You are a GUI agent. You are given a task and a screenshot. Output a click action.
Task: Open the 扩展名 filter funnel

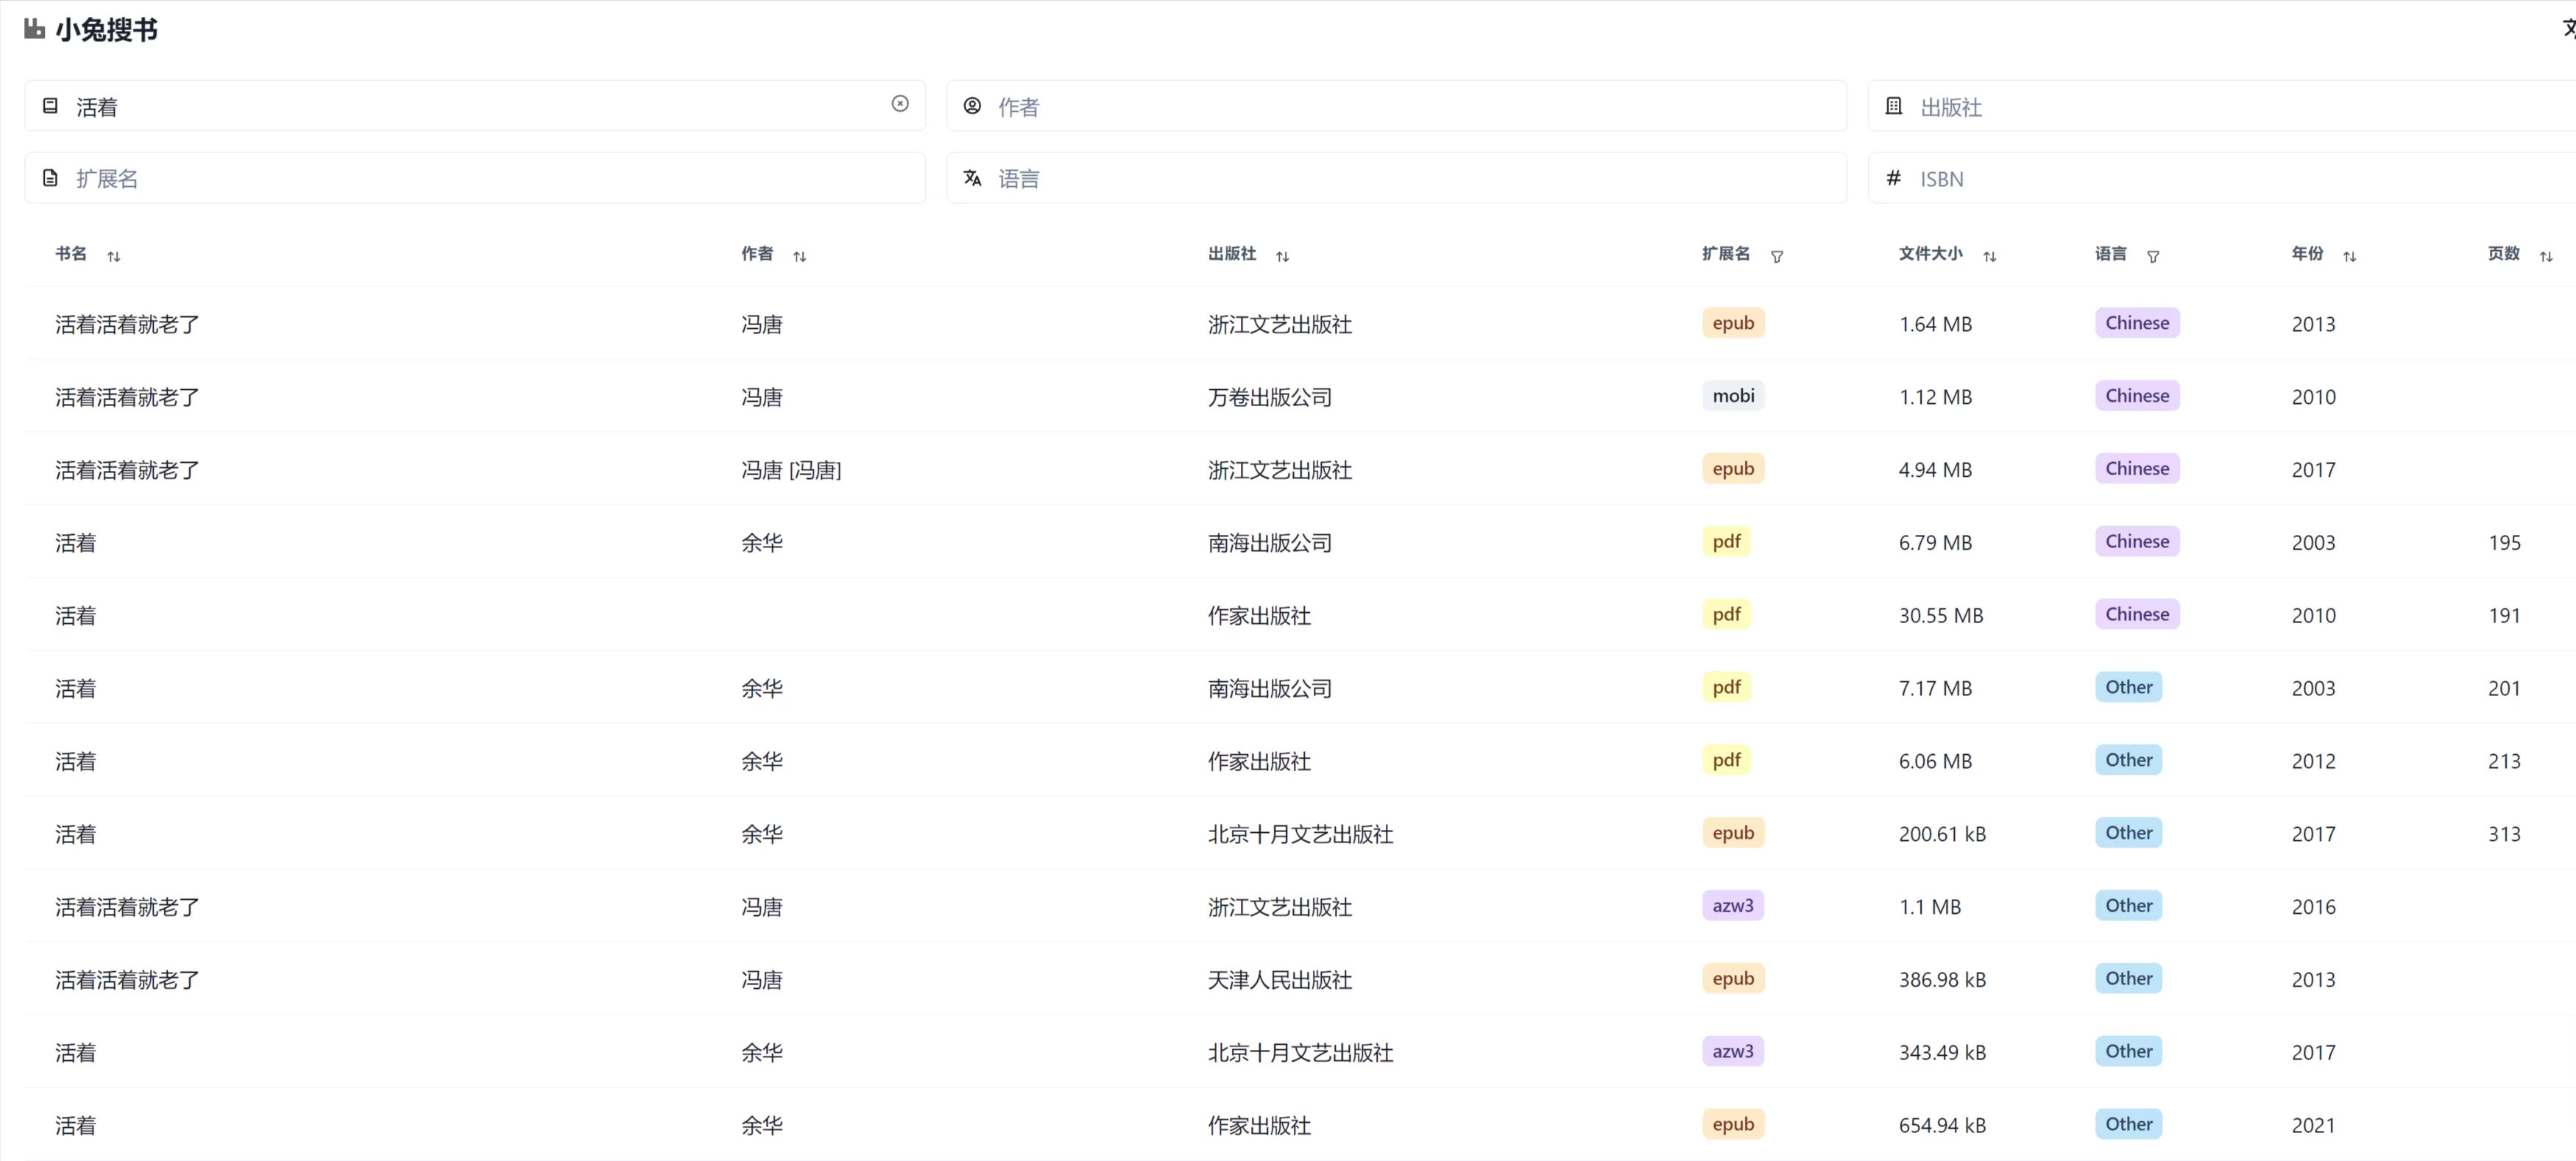pyautogui.click(x=1777, y=256)
